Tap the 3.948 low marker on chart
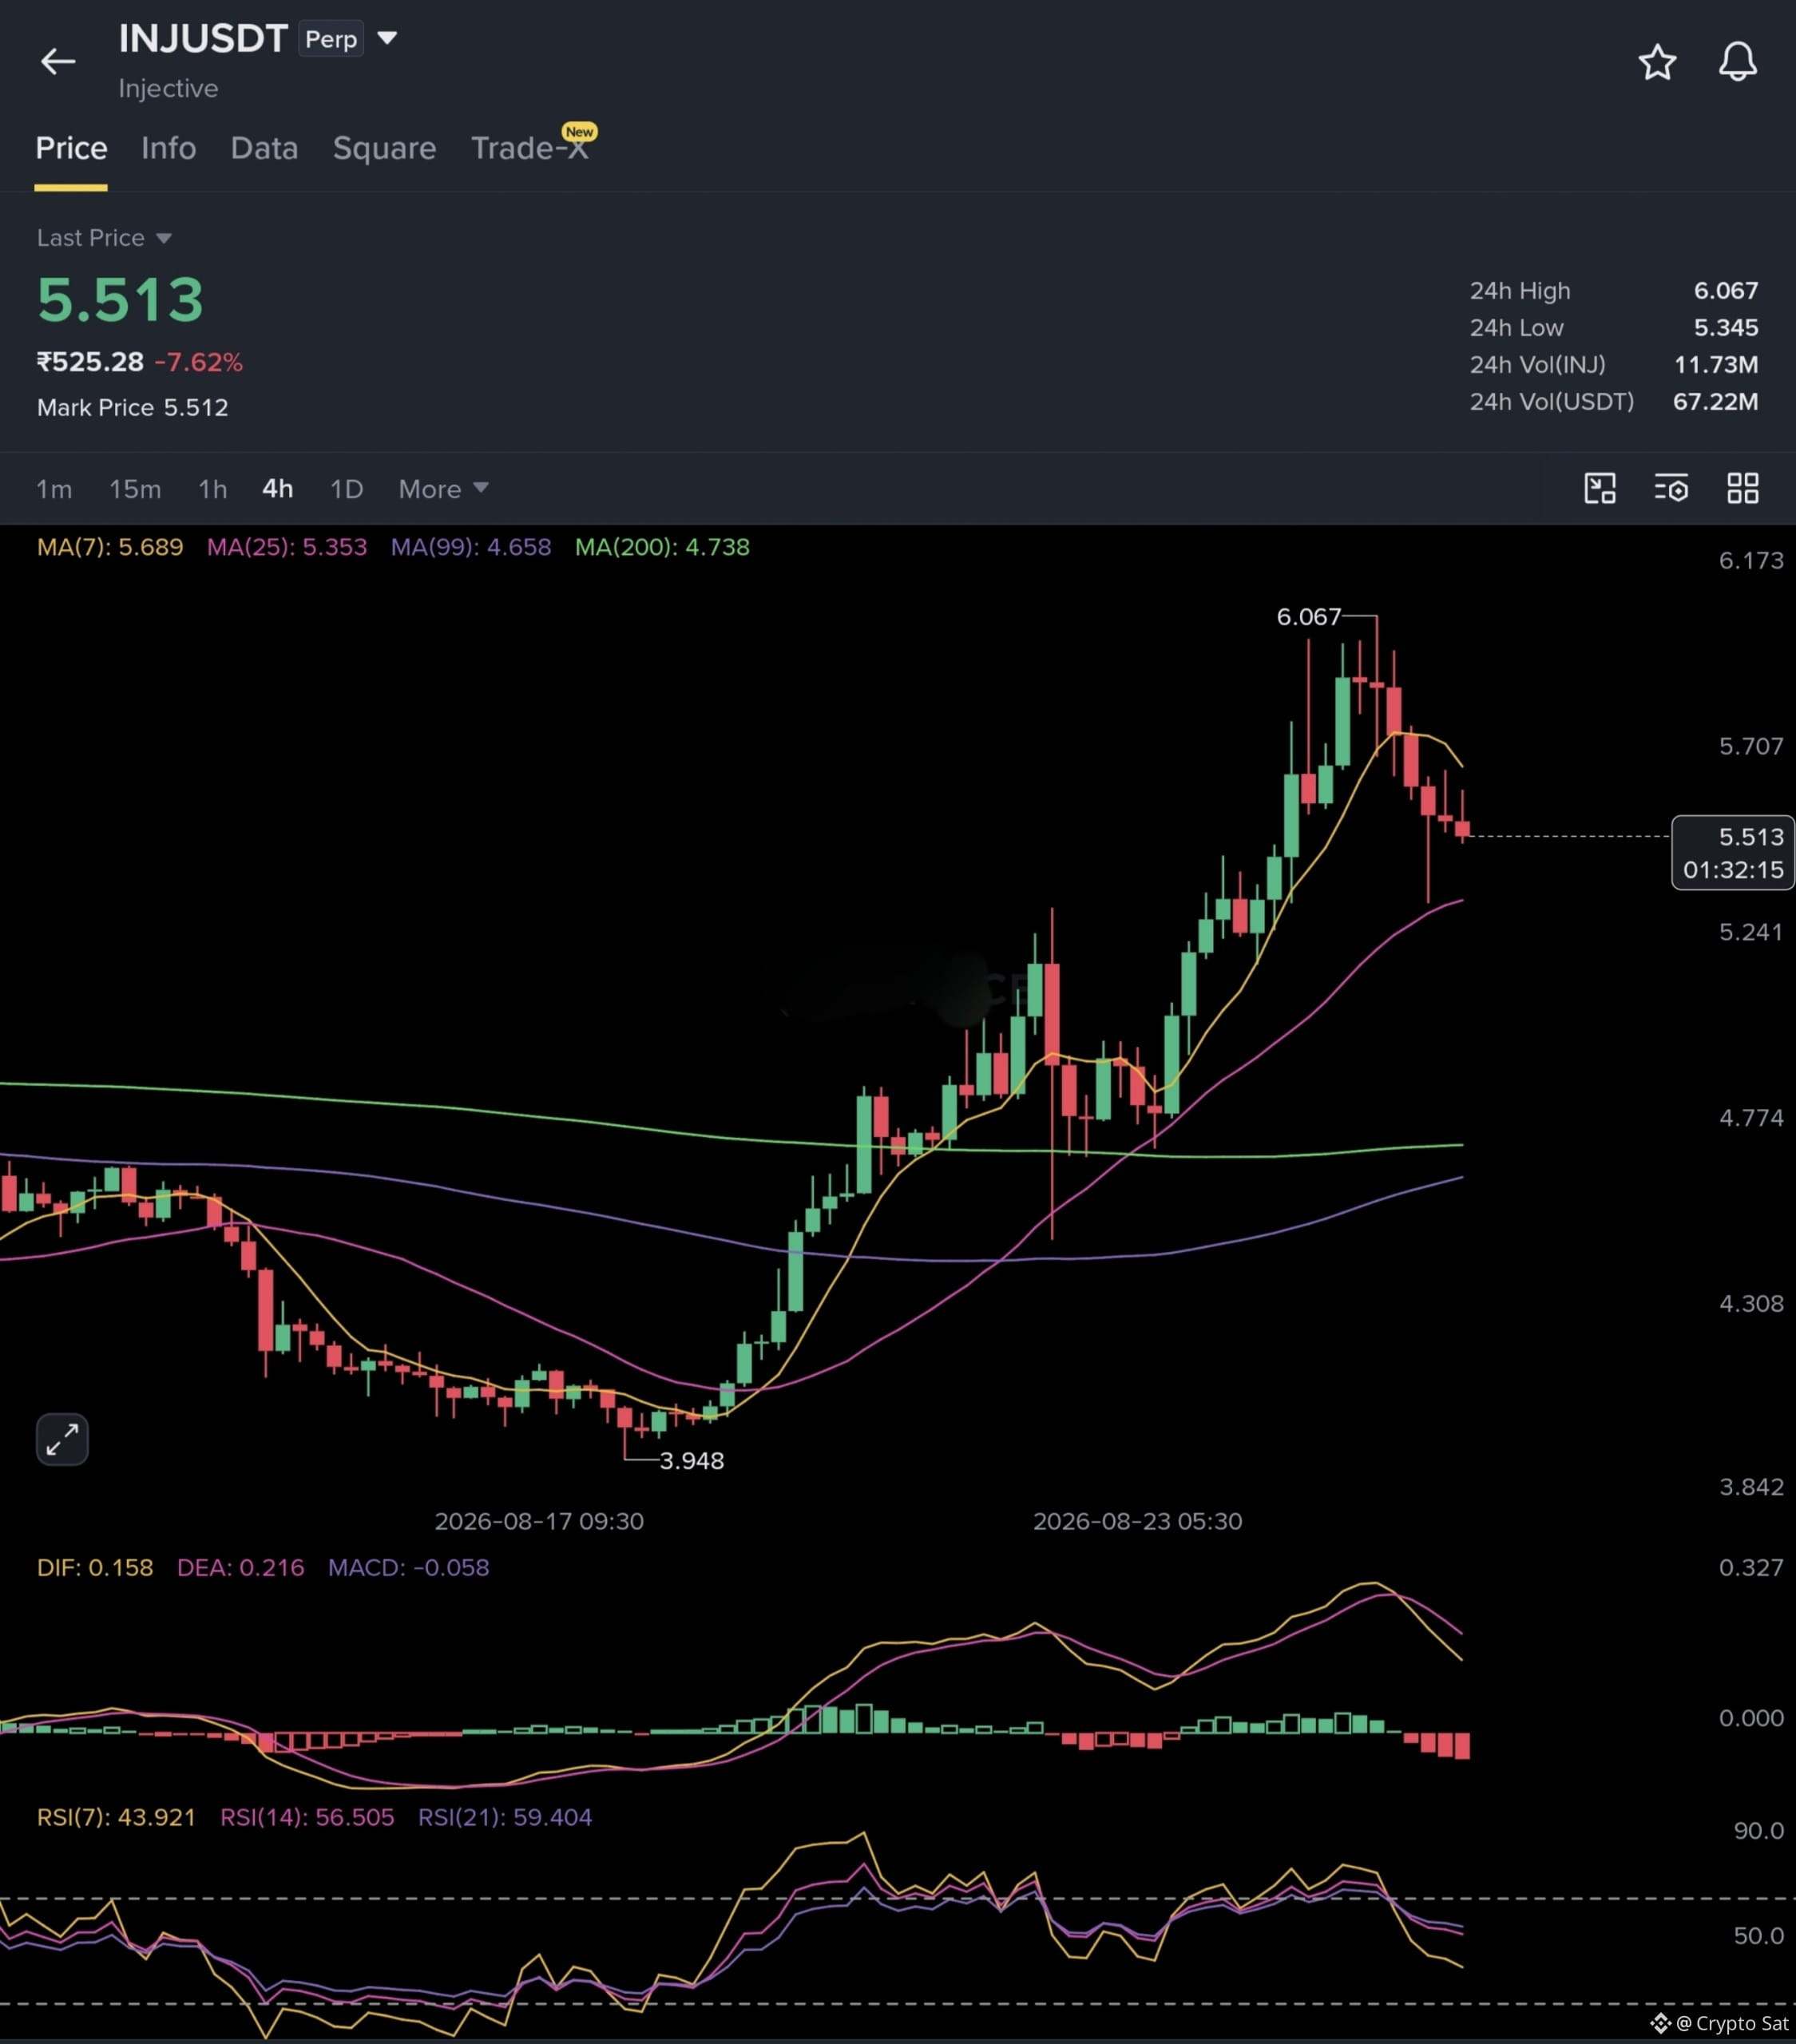The width and height of the screenshot is (1796, 2044). [692, 1460]
